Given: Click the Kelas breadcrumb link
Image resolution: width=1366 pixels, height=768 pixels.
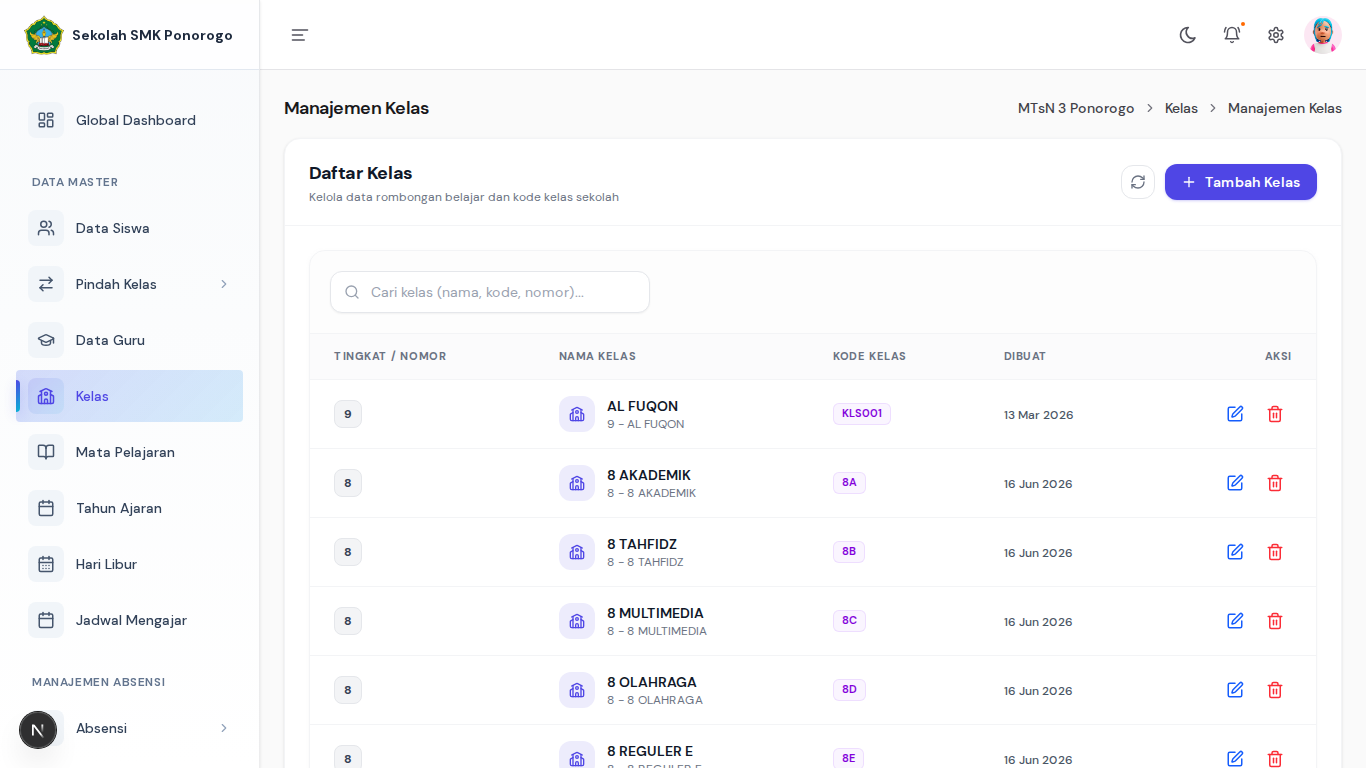Looking at the screenshot, I should point(1181,108).
